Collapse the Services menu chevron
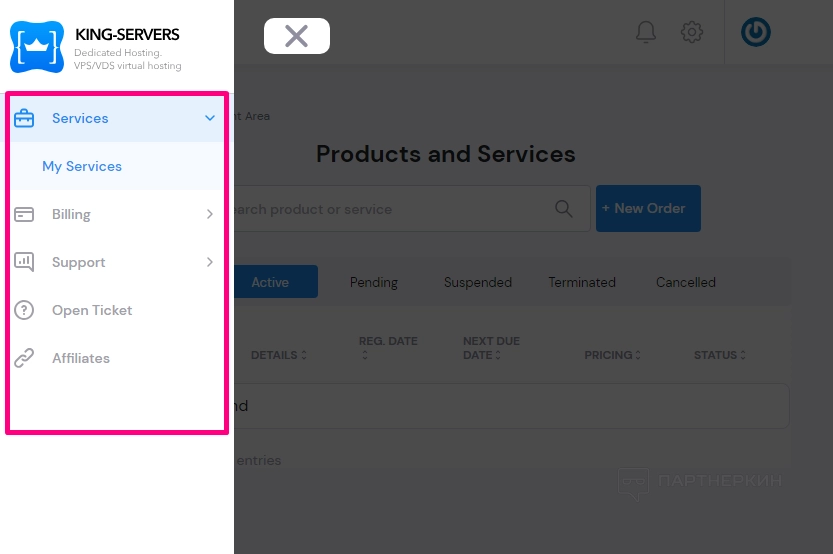This screenshot has height=554, width=833. coord(210,118)
